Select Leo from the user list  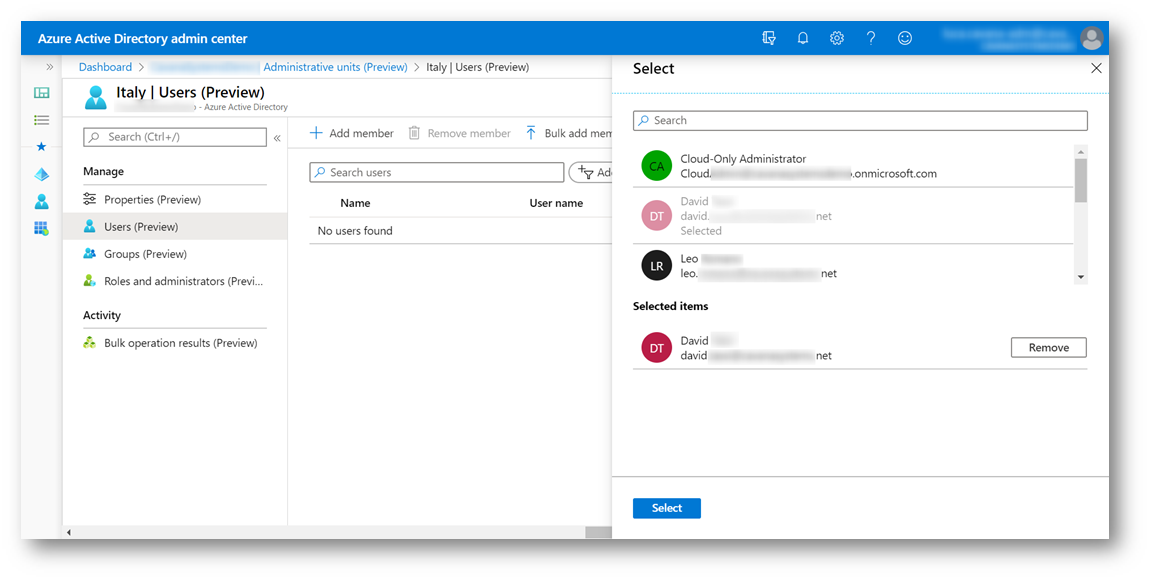point(853,265)
